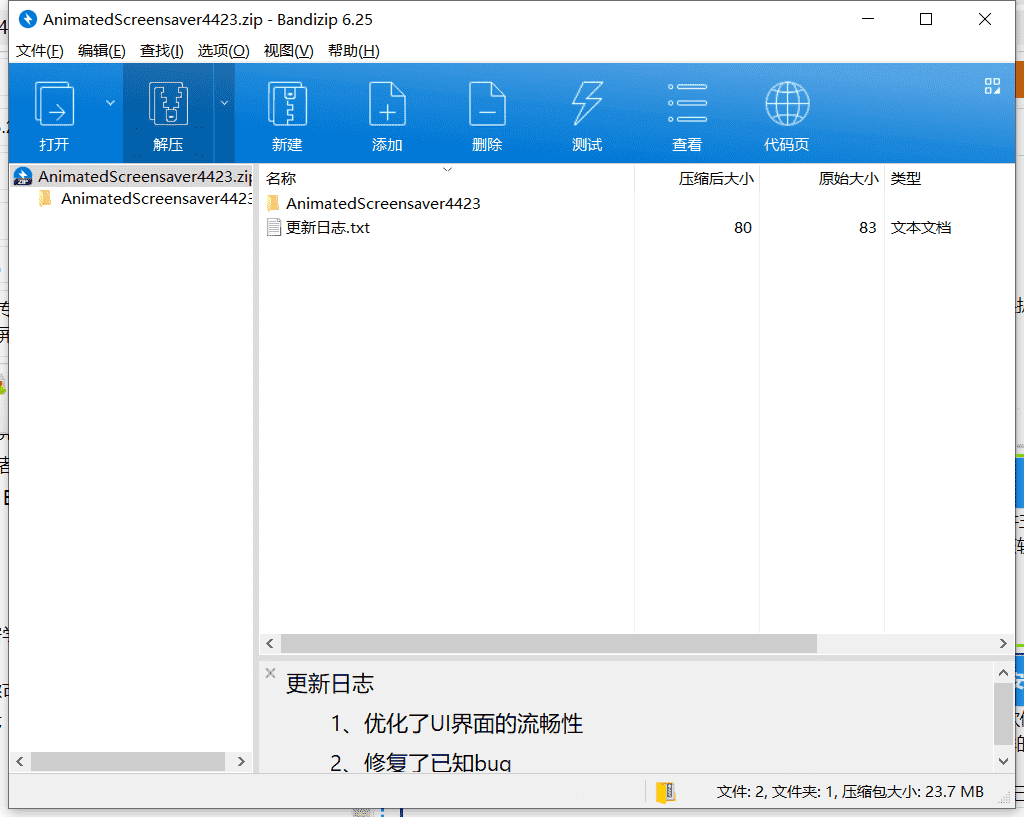
Task: Click preview pane scroll down arrow
Action: pos(1003,761)
